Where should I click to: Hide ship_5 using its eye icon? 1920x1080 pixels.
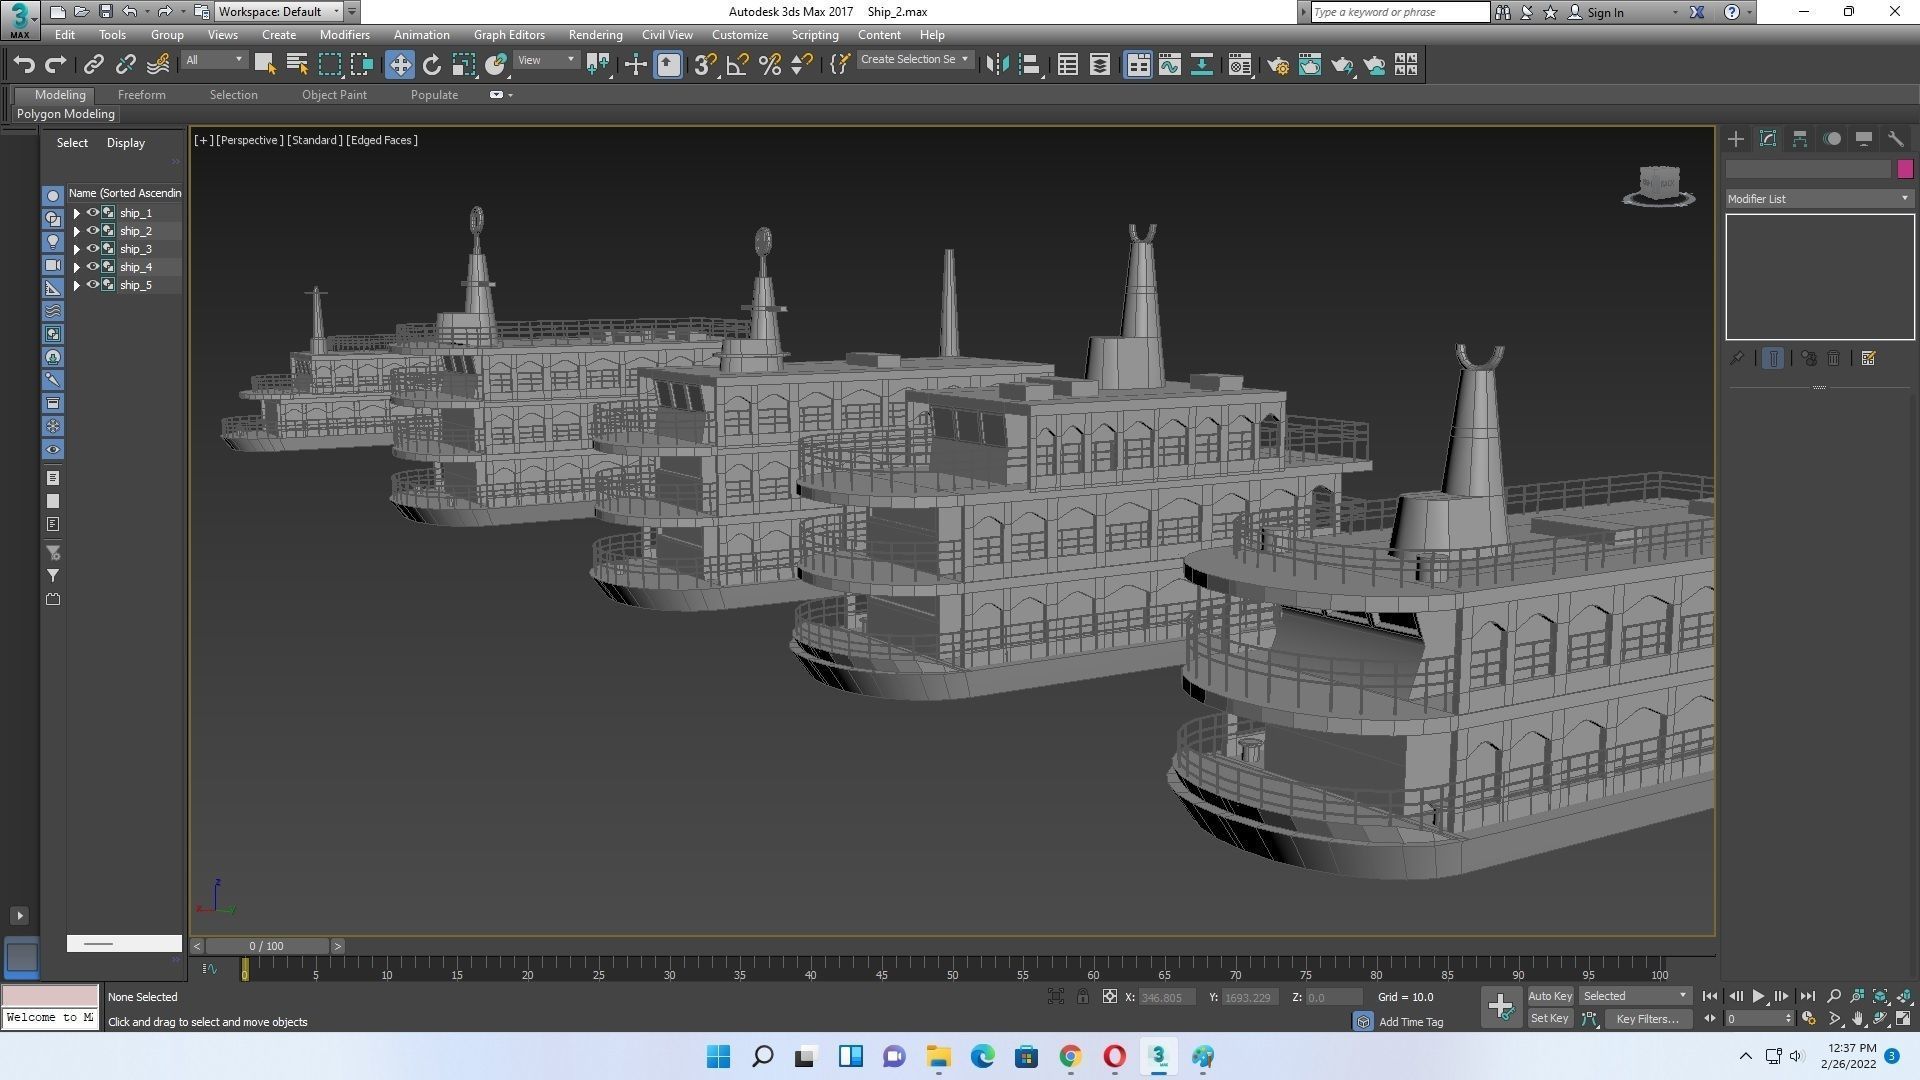92,285
